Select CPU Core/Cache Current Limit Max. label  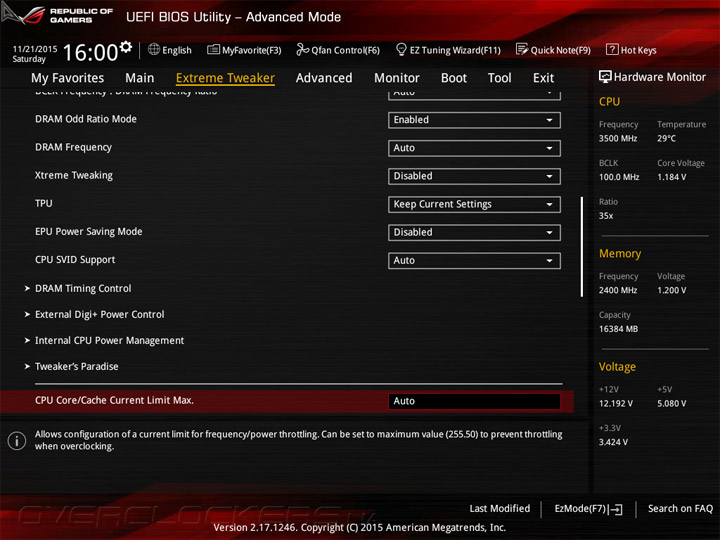click(114, 400)
